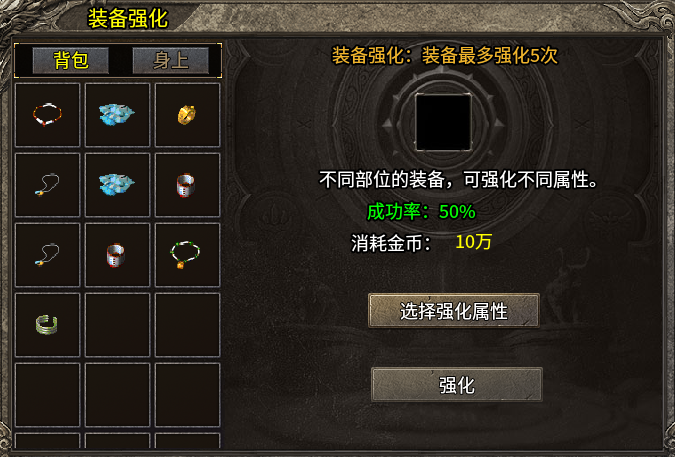The image size is (675, 457).
Task: Click the 装备强化 window title
Action: (128, 19)
